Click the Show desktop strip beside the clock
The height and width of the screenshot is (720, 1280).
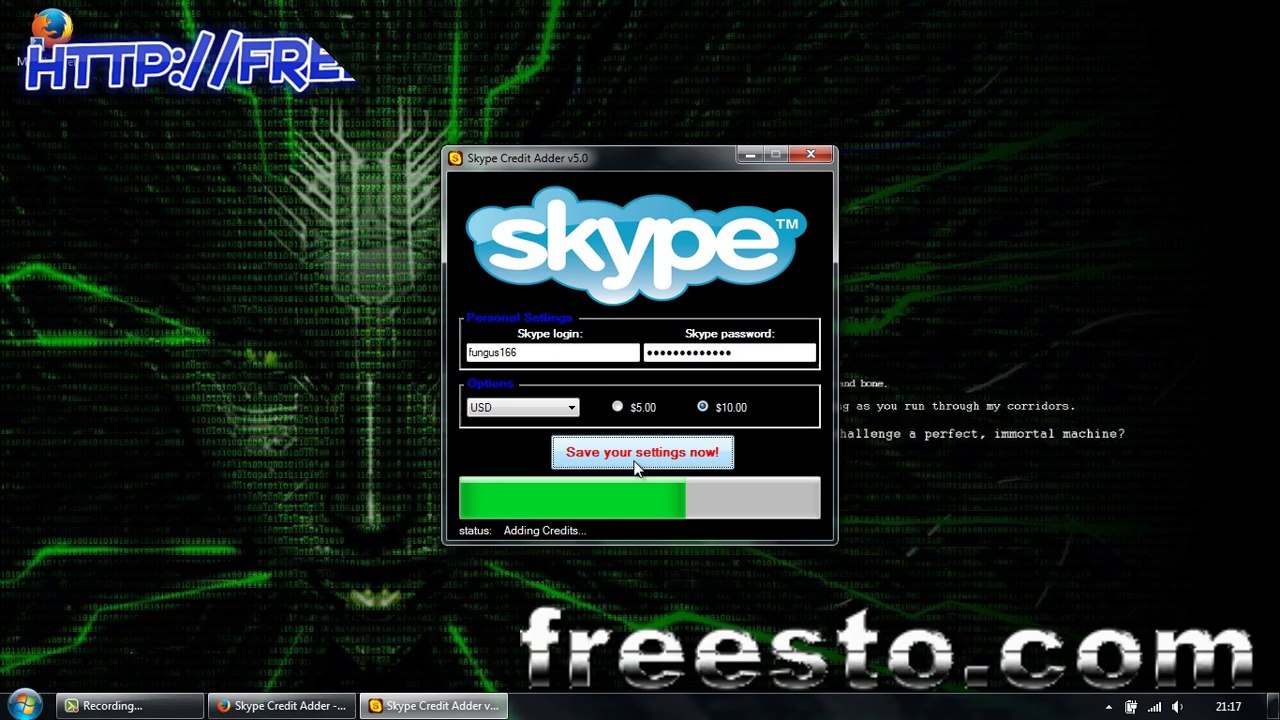coord(1272,706)
